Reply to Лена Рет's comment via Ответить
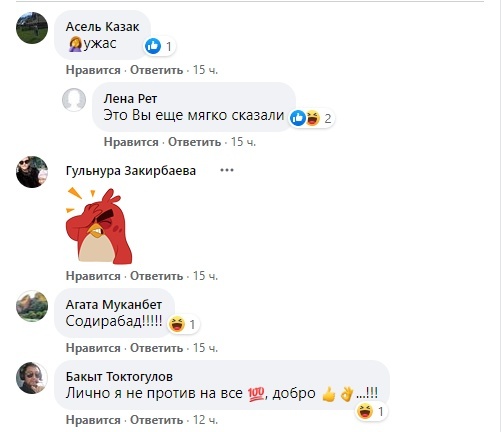The image size is (501, 432). click(x=194, y=142)
